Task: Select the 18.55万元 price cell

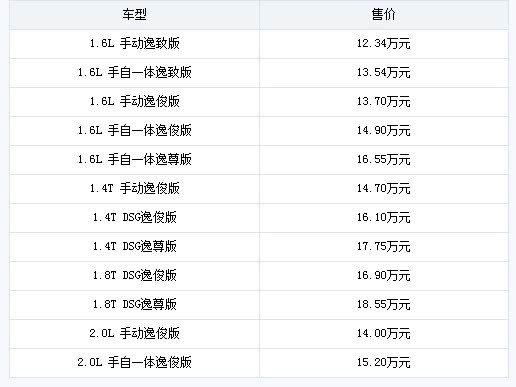Action: (x=384, y=305)
